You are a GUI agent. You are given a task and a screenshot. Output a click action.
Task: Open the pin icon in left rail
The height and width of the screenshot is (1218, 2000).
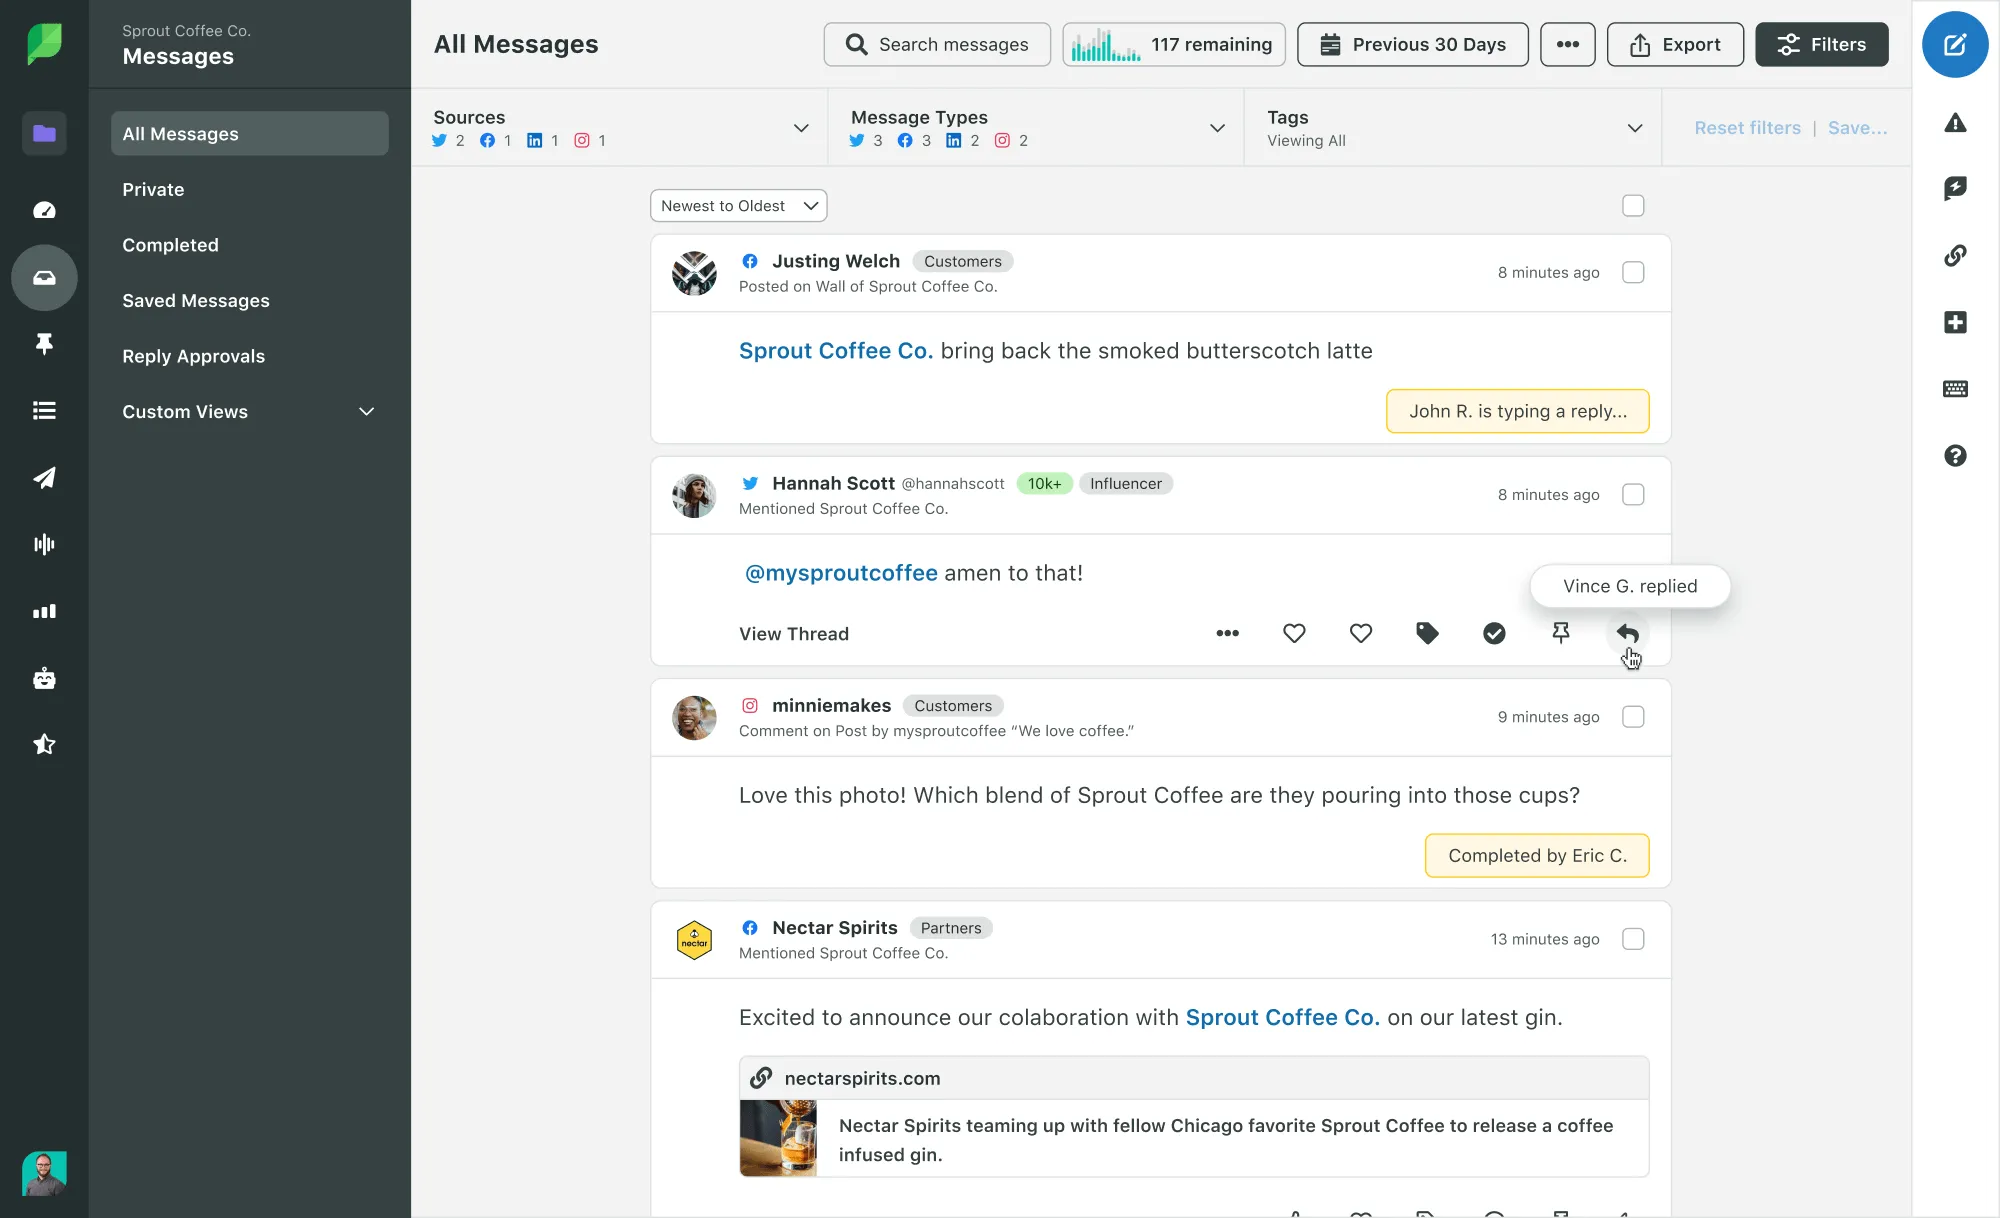pos(44,344)
